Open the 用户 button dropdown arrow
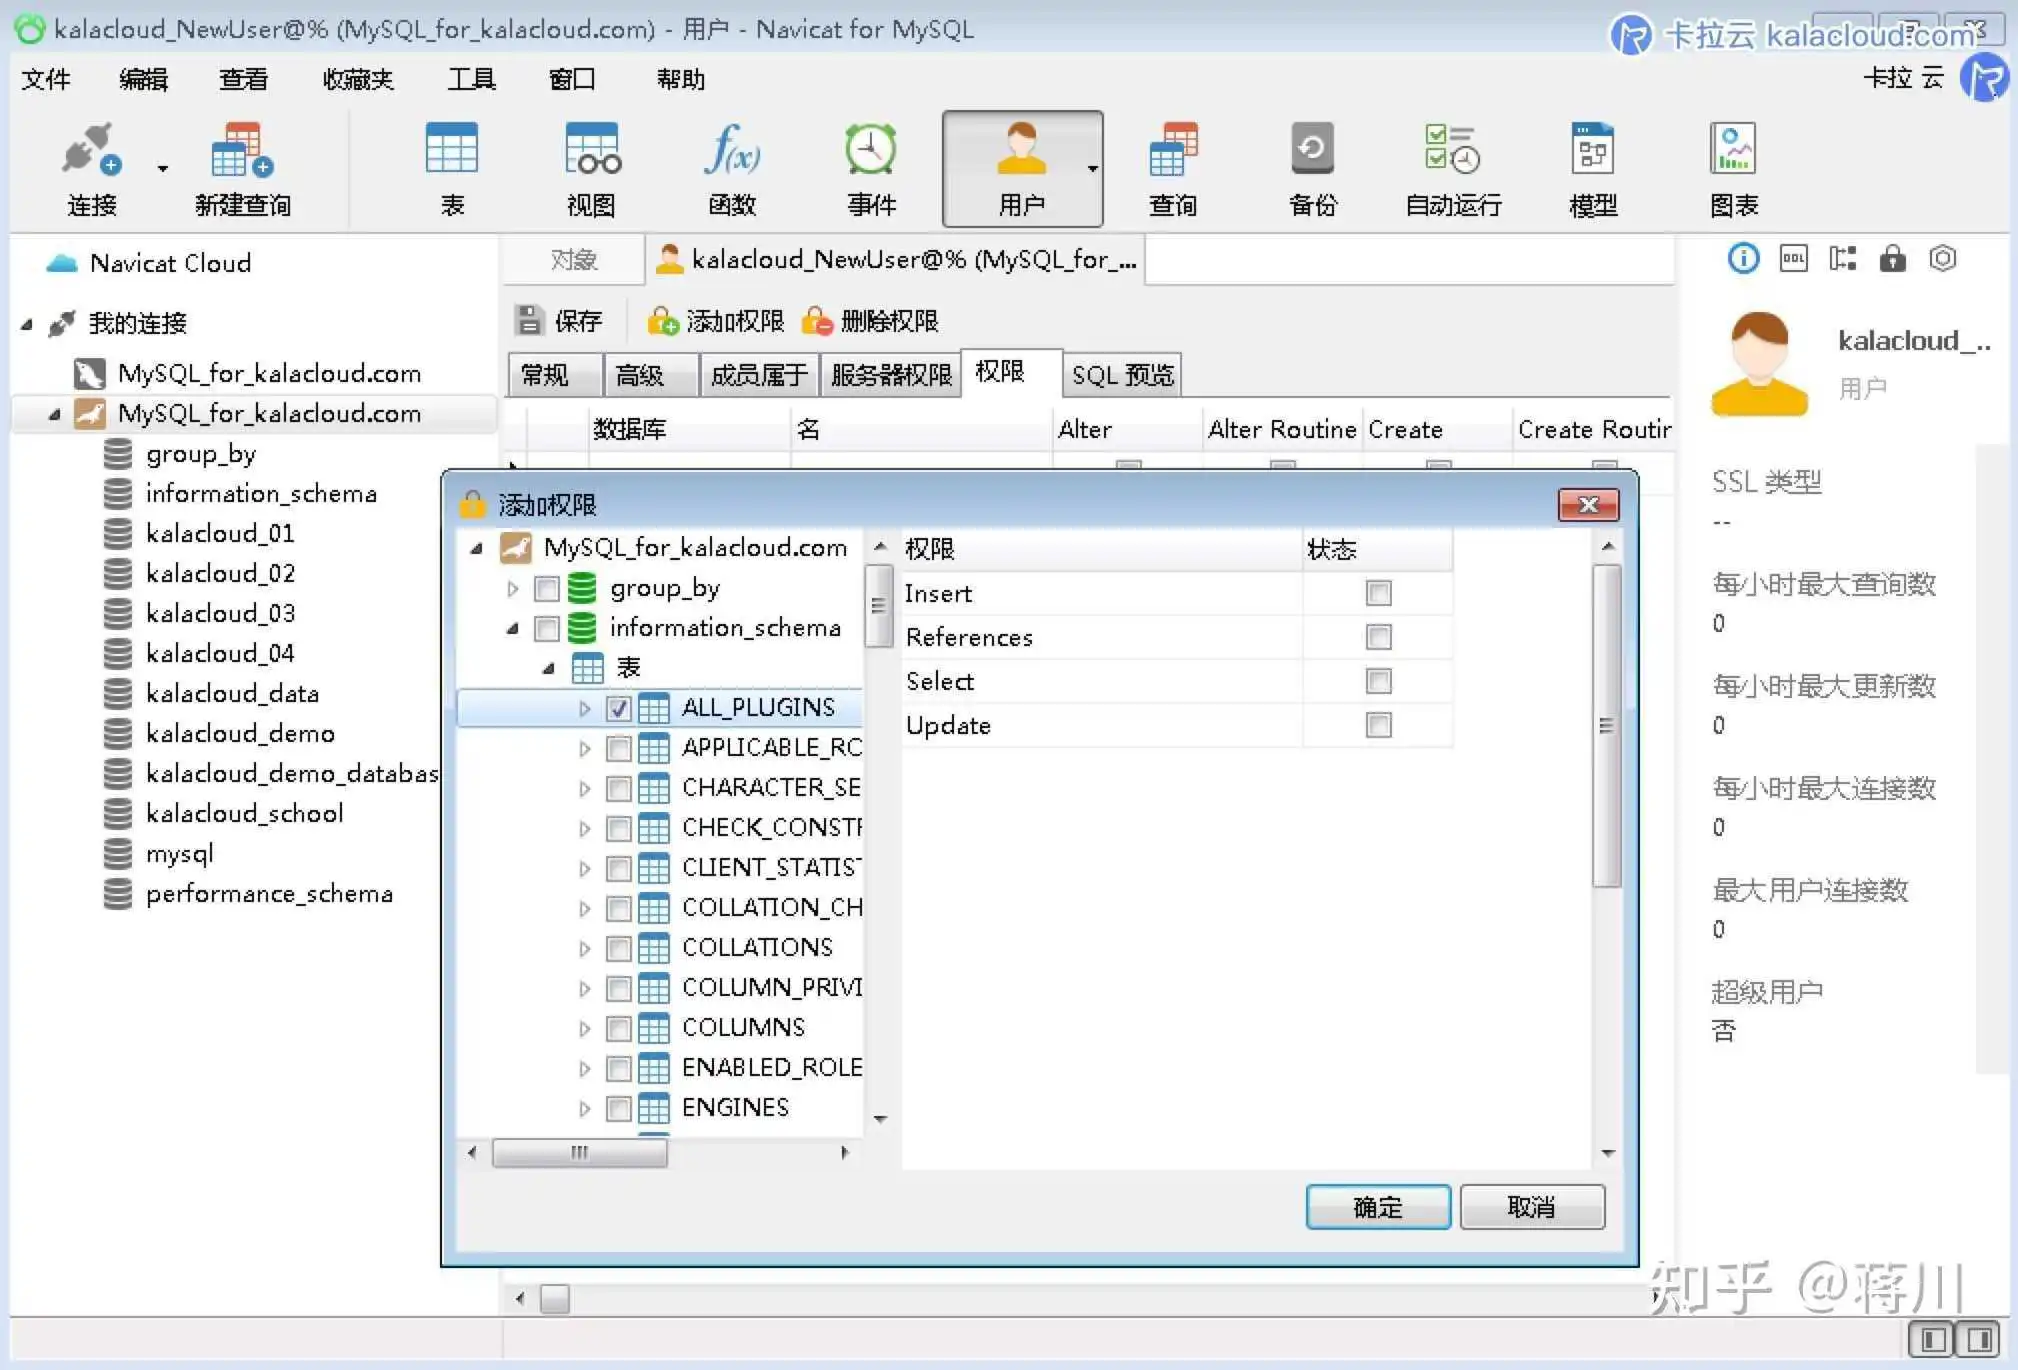This screenshot has height=1370, width=2018. [x=1092, y=169]
